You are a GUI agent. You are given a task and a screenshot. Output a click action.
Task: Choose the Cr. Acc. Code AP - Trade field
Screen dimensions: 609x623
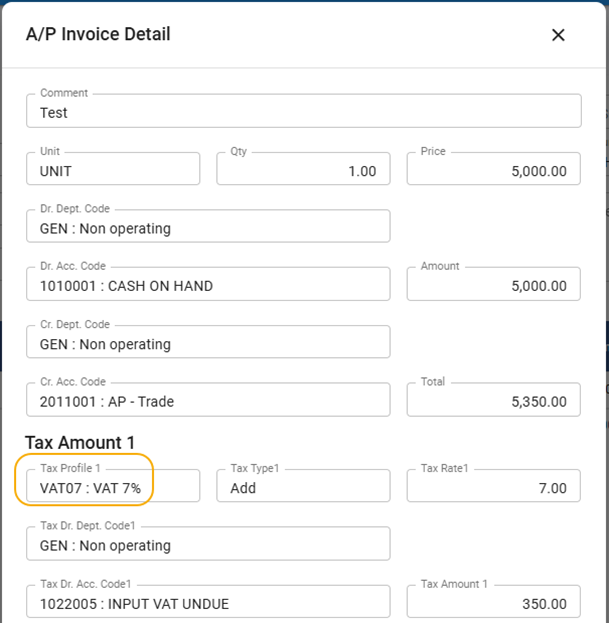(208, 401)
